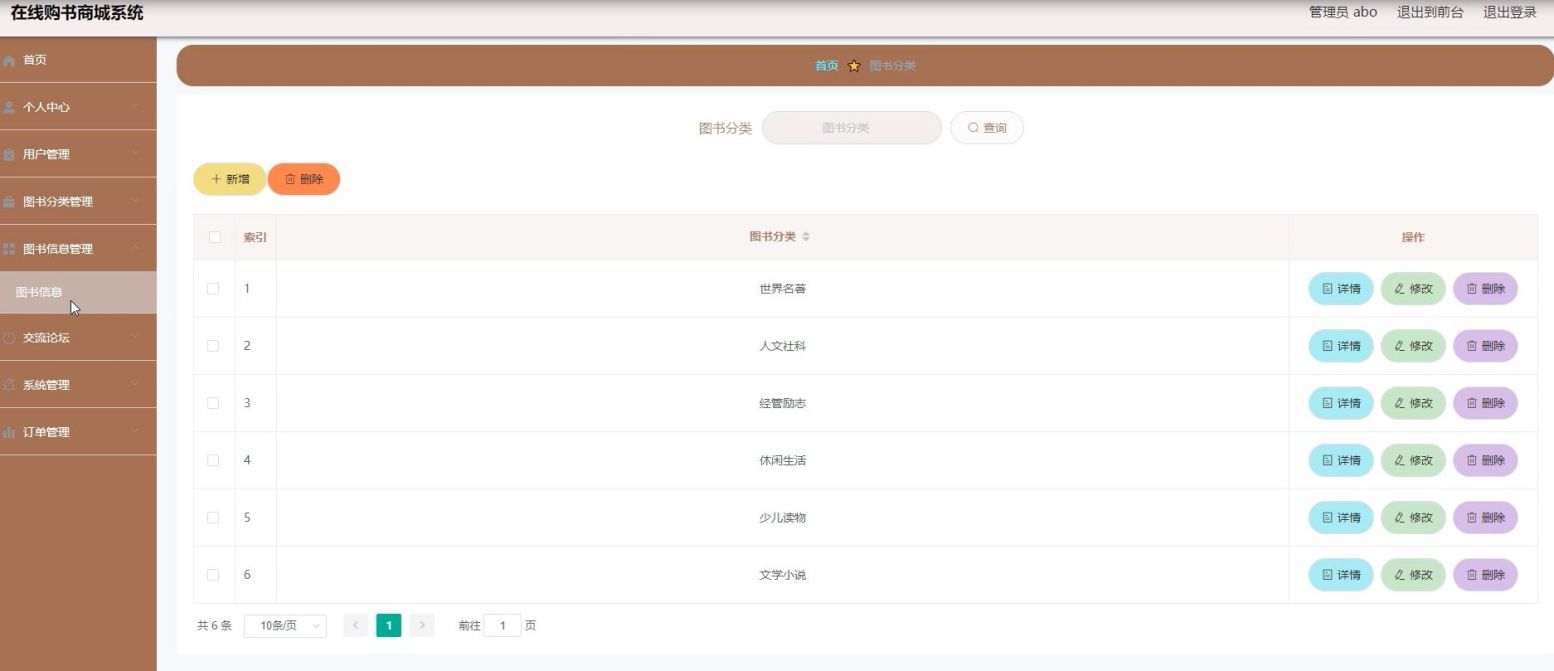Screen dimensions: 1554x671
Task: Modify the 经管励志 row
Action: pyautogui.click(x=1413, y=403)
